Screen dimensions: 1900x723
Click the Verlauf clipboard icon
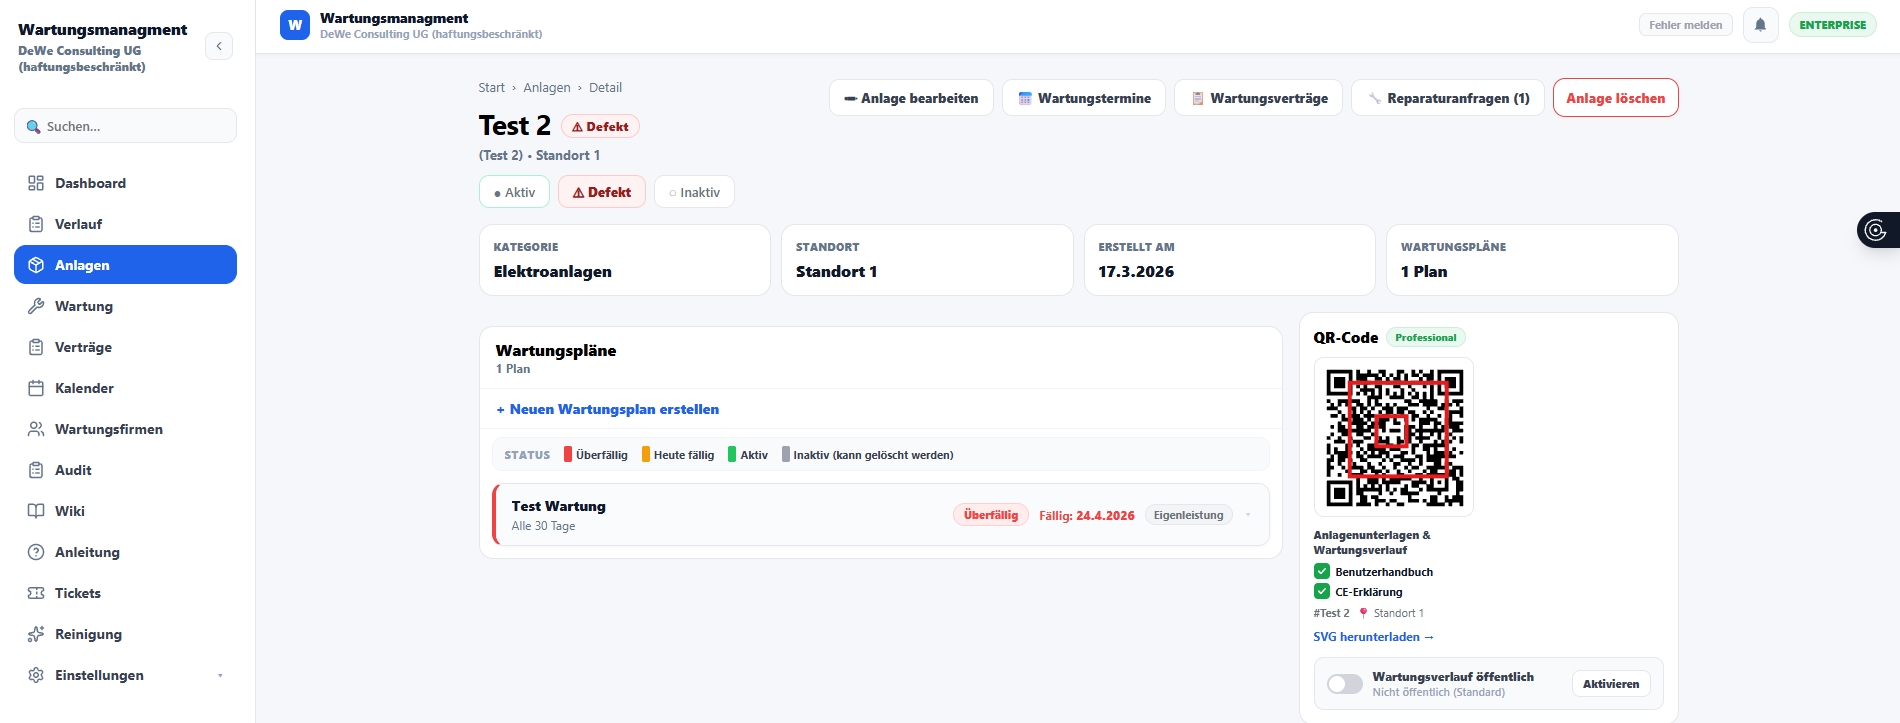[36, 224]
